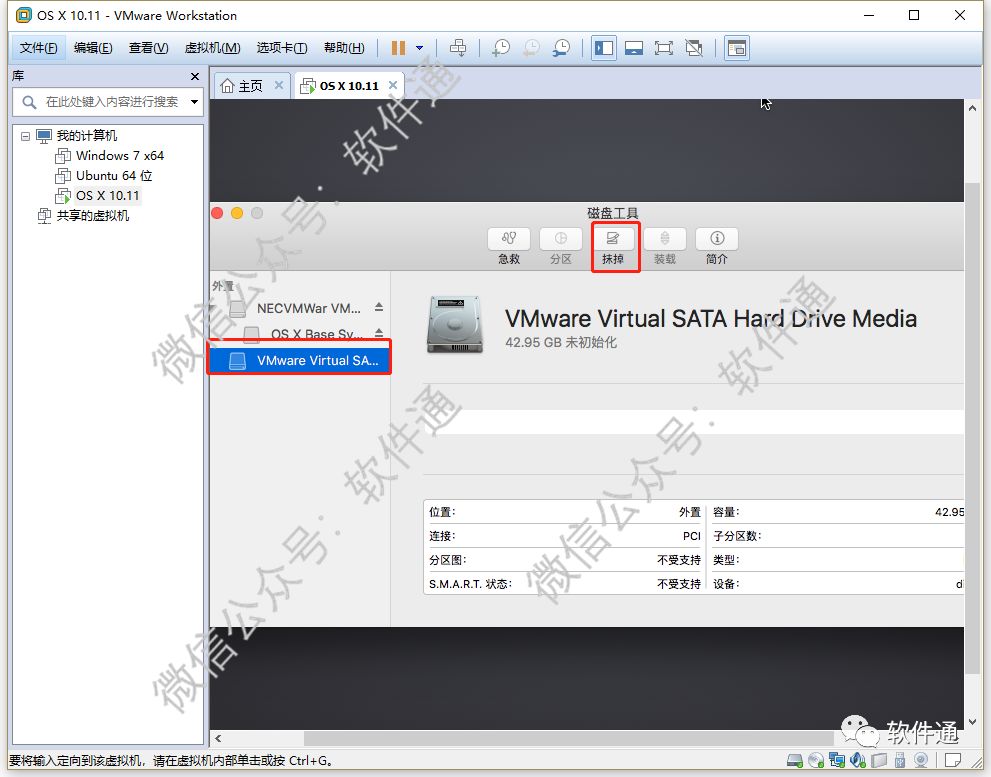991x777 pixels.
Task: Open the library search dropdown arrow
Action: [195, 102]
